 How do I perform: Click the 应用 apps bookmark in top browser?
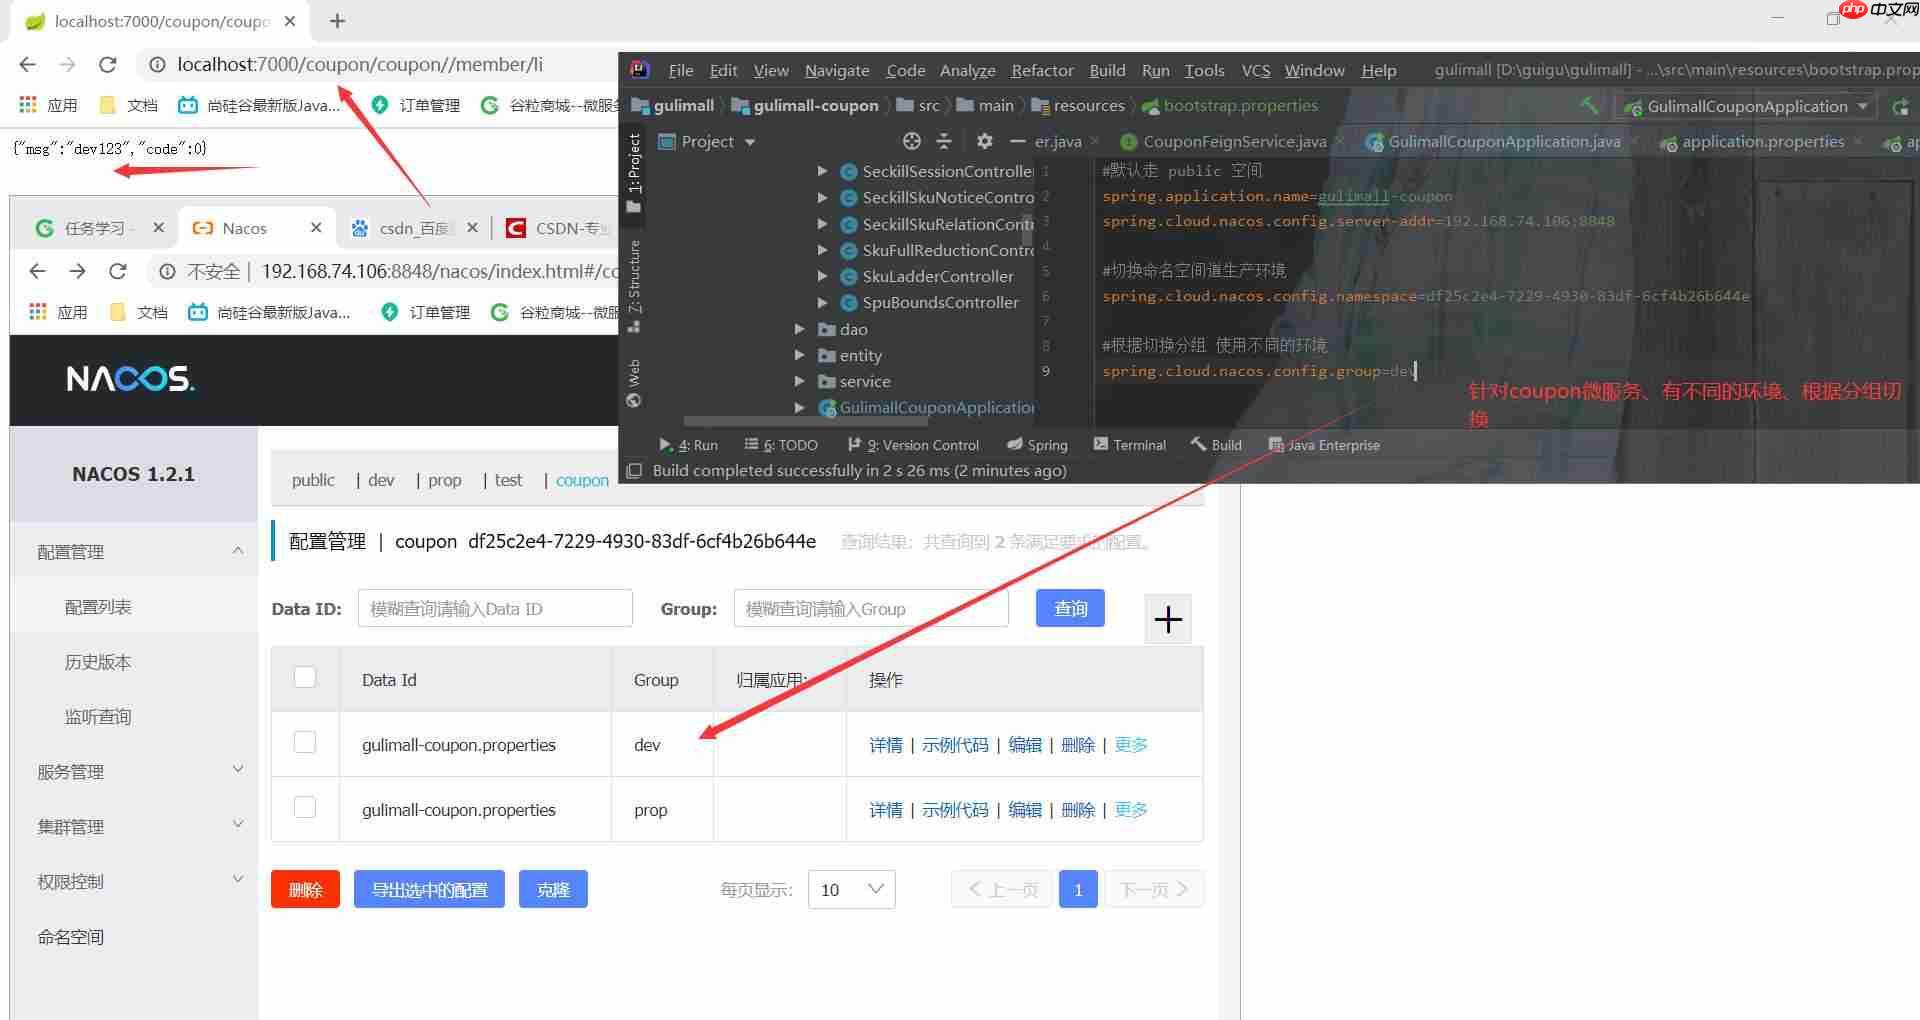point(48,105)
